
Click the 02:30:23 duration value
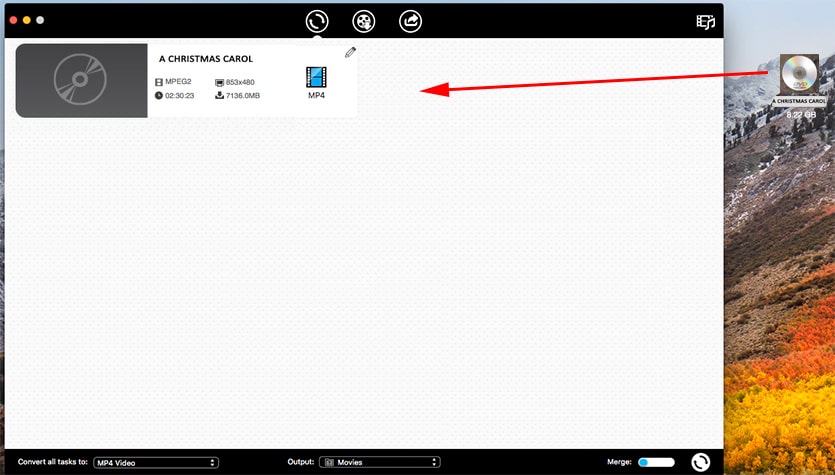coord(179,96)
